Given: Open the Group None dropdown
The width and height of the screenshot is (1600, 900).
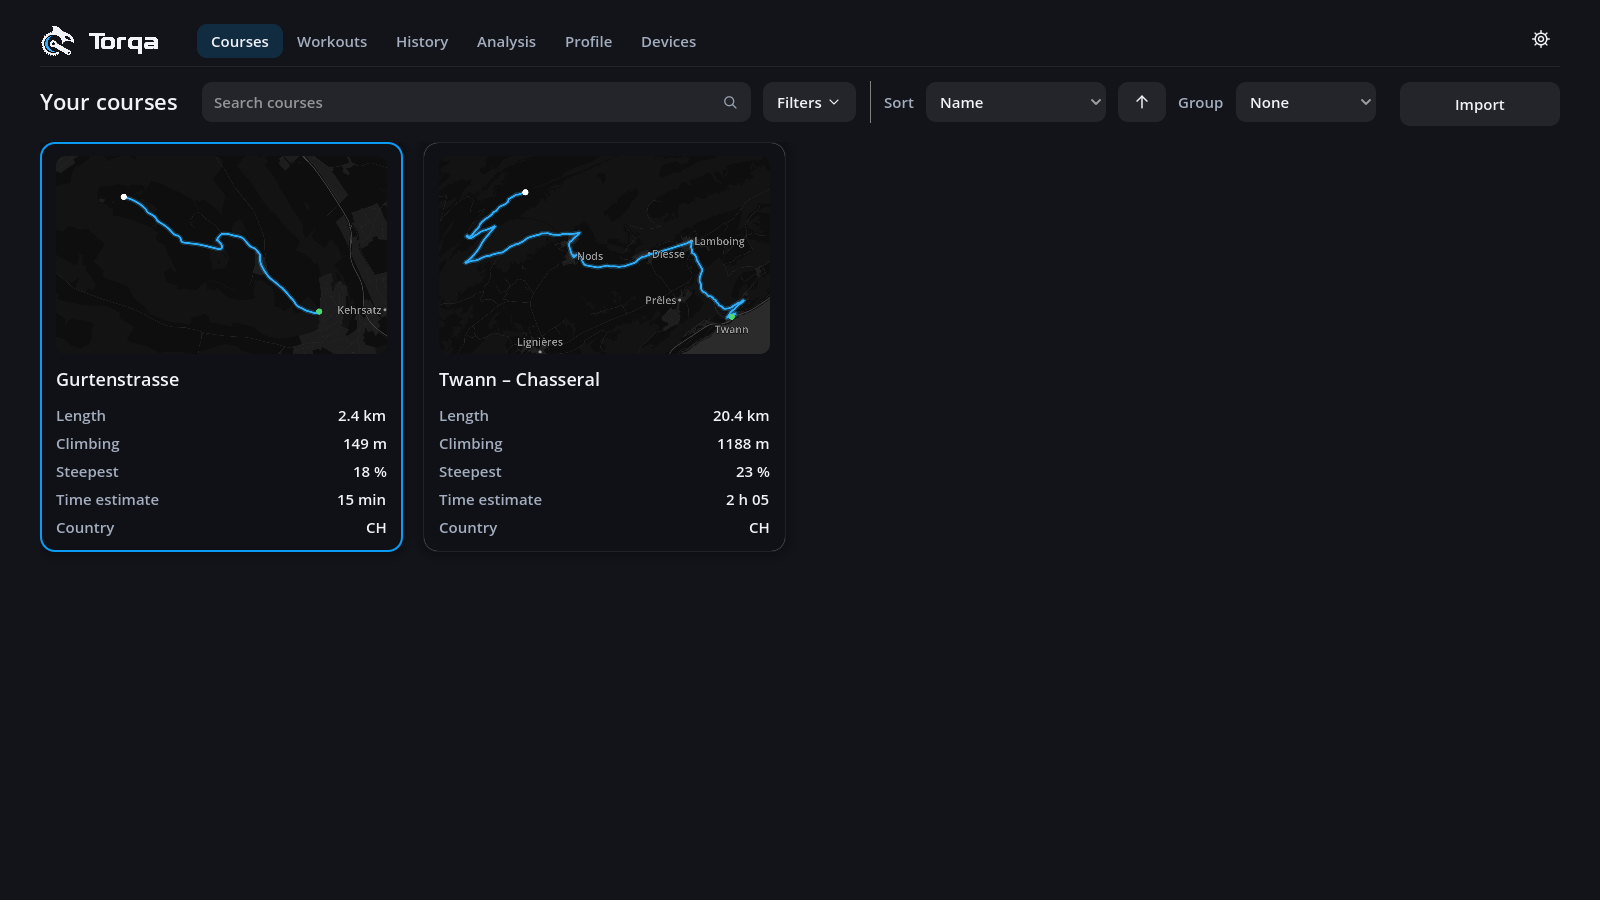Looking at the screenshot, I should point(1306,102).
